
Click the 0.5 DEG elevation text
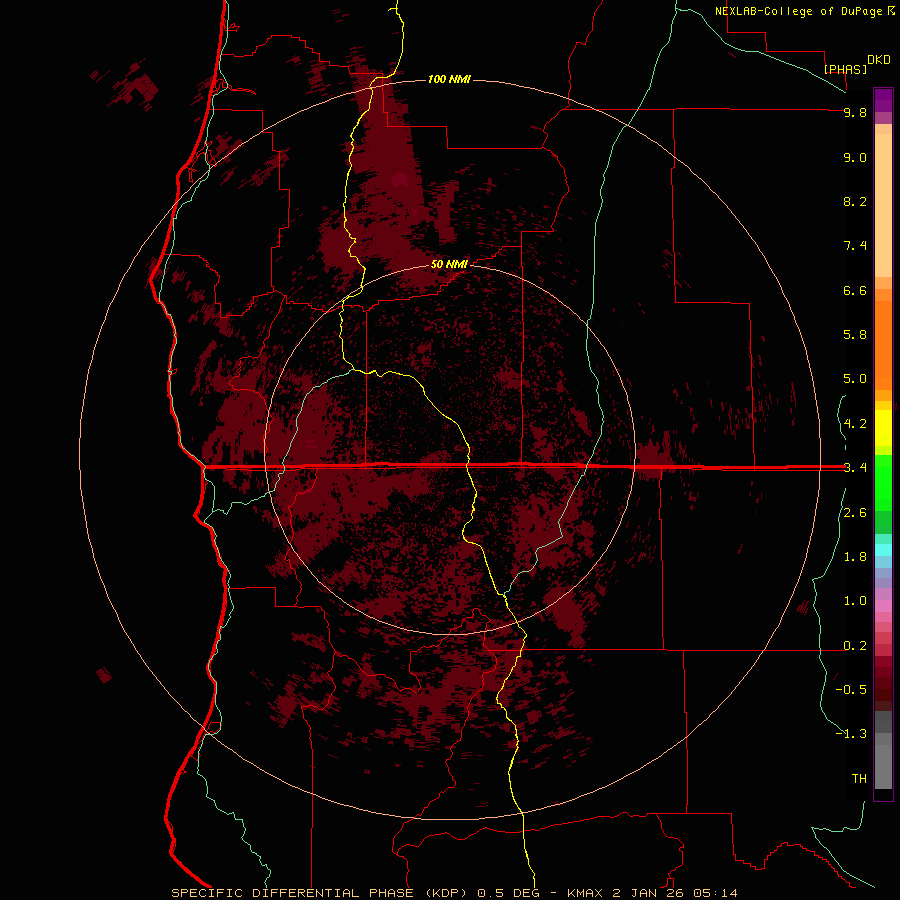(x=511, y=893)
